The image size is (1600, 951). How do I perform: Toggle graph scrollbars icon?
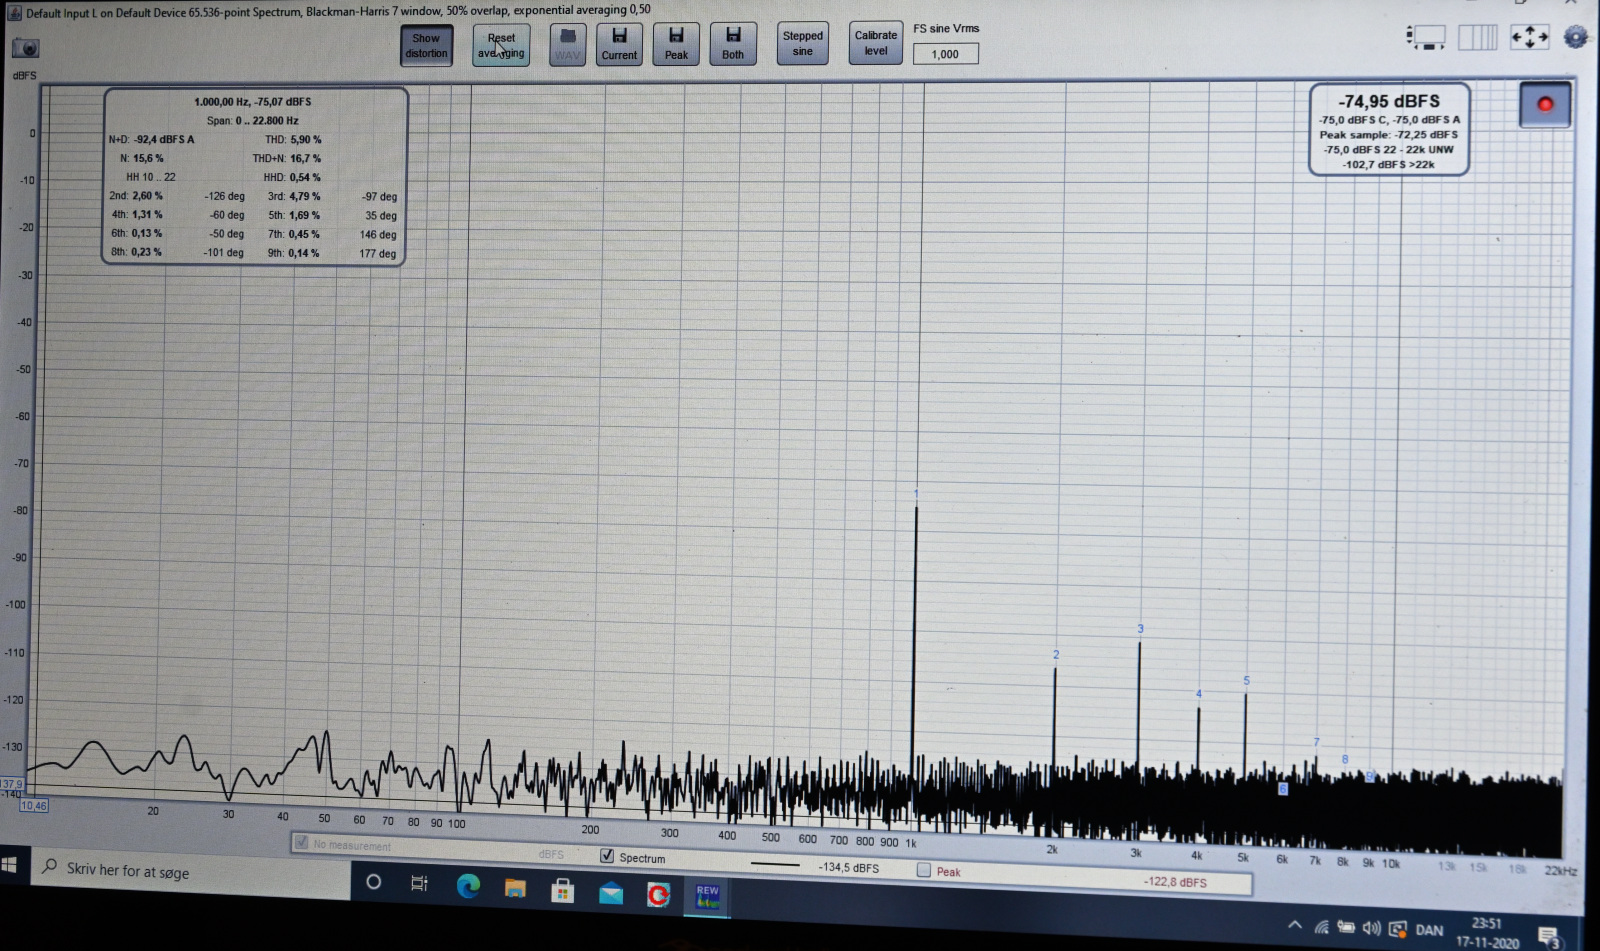[x=1426, y=38]
